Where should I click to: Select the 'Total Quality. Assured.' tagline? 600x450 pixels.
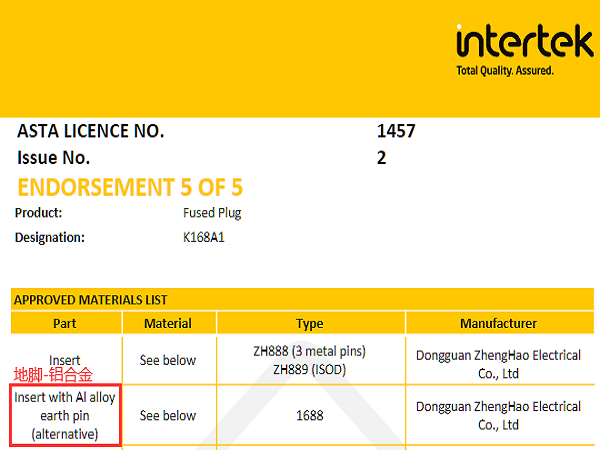505,71
